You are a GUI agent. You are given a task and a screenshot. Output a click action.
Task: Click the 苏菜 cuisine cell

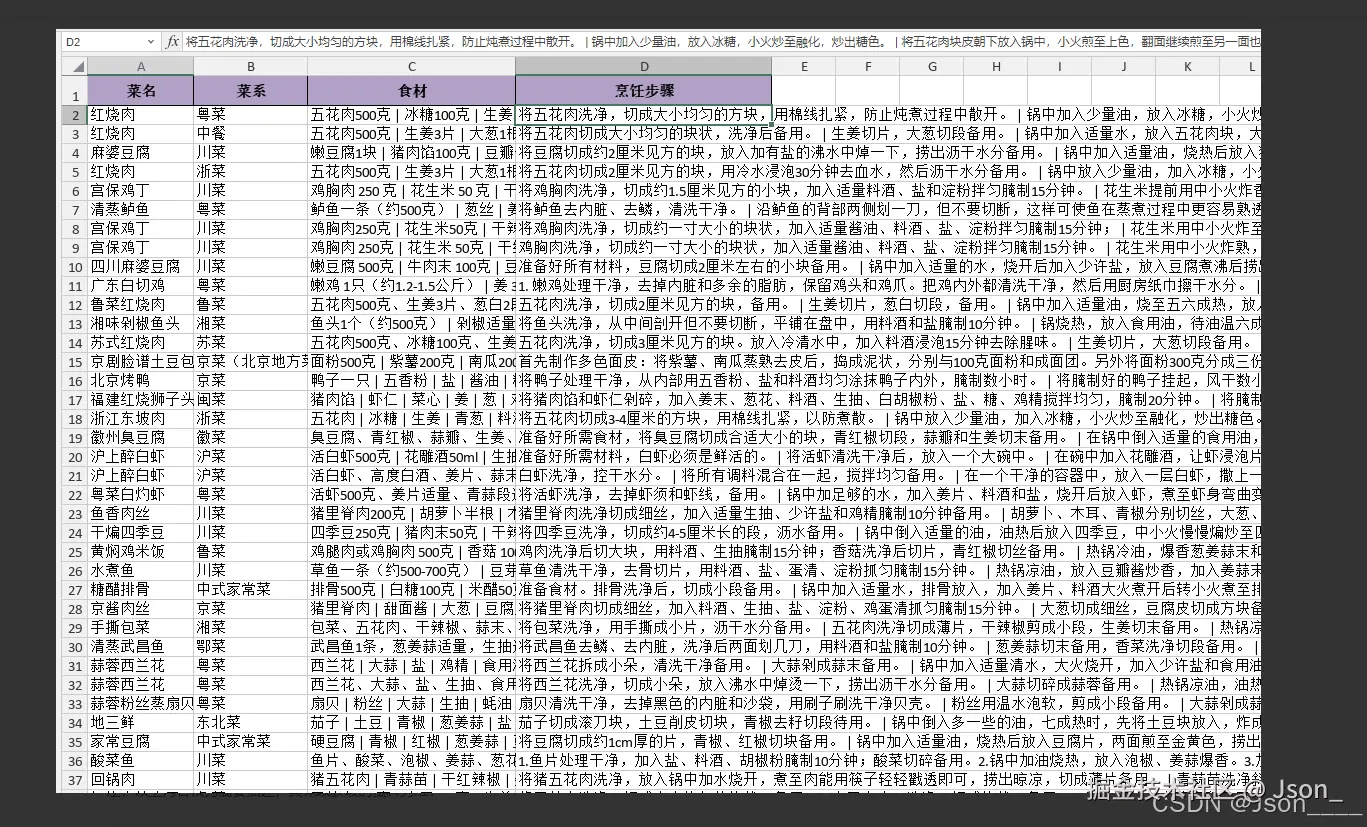pyautogui.click(x=251, y=342)
